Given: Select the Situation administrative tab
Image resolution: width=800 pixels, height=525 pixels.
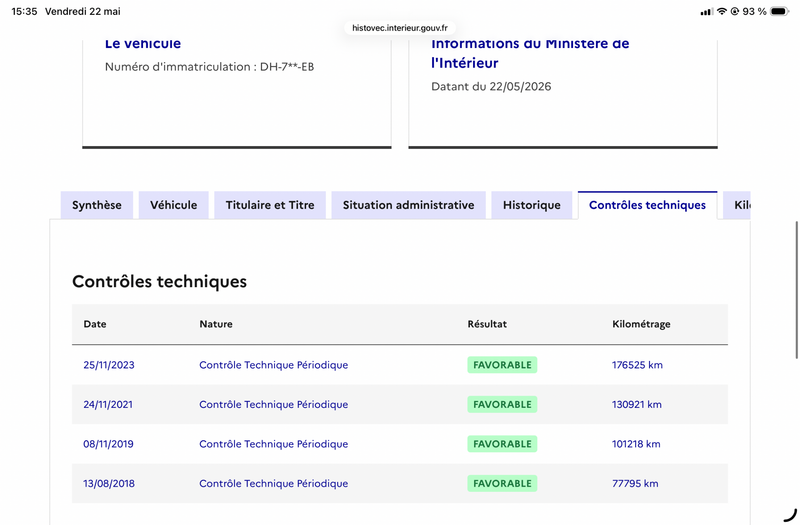Looking at the screenshot, I should click(408, 205).
